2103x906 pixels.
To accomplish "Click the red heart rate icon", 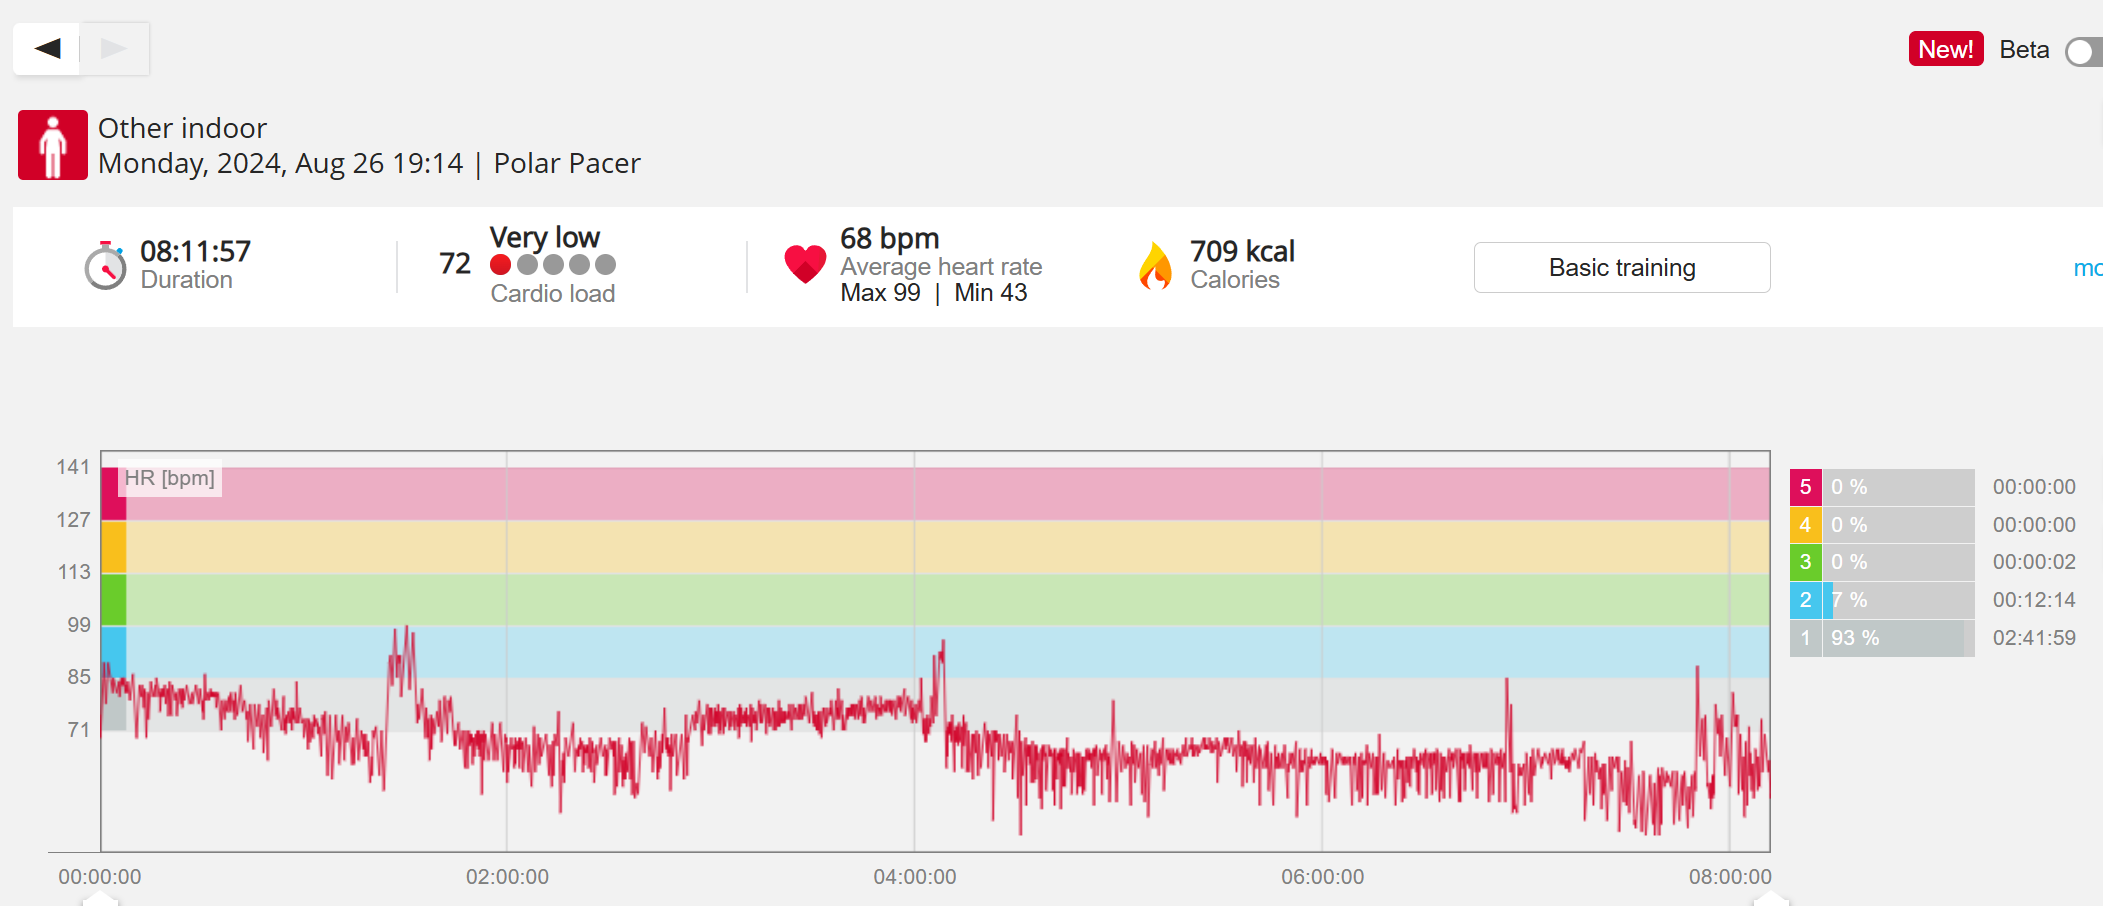I will 805,265.
